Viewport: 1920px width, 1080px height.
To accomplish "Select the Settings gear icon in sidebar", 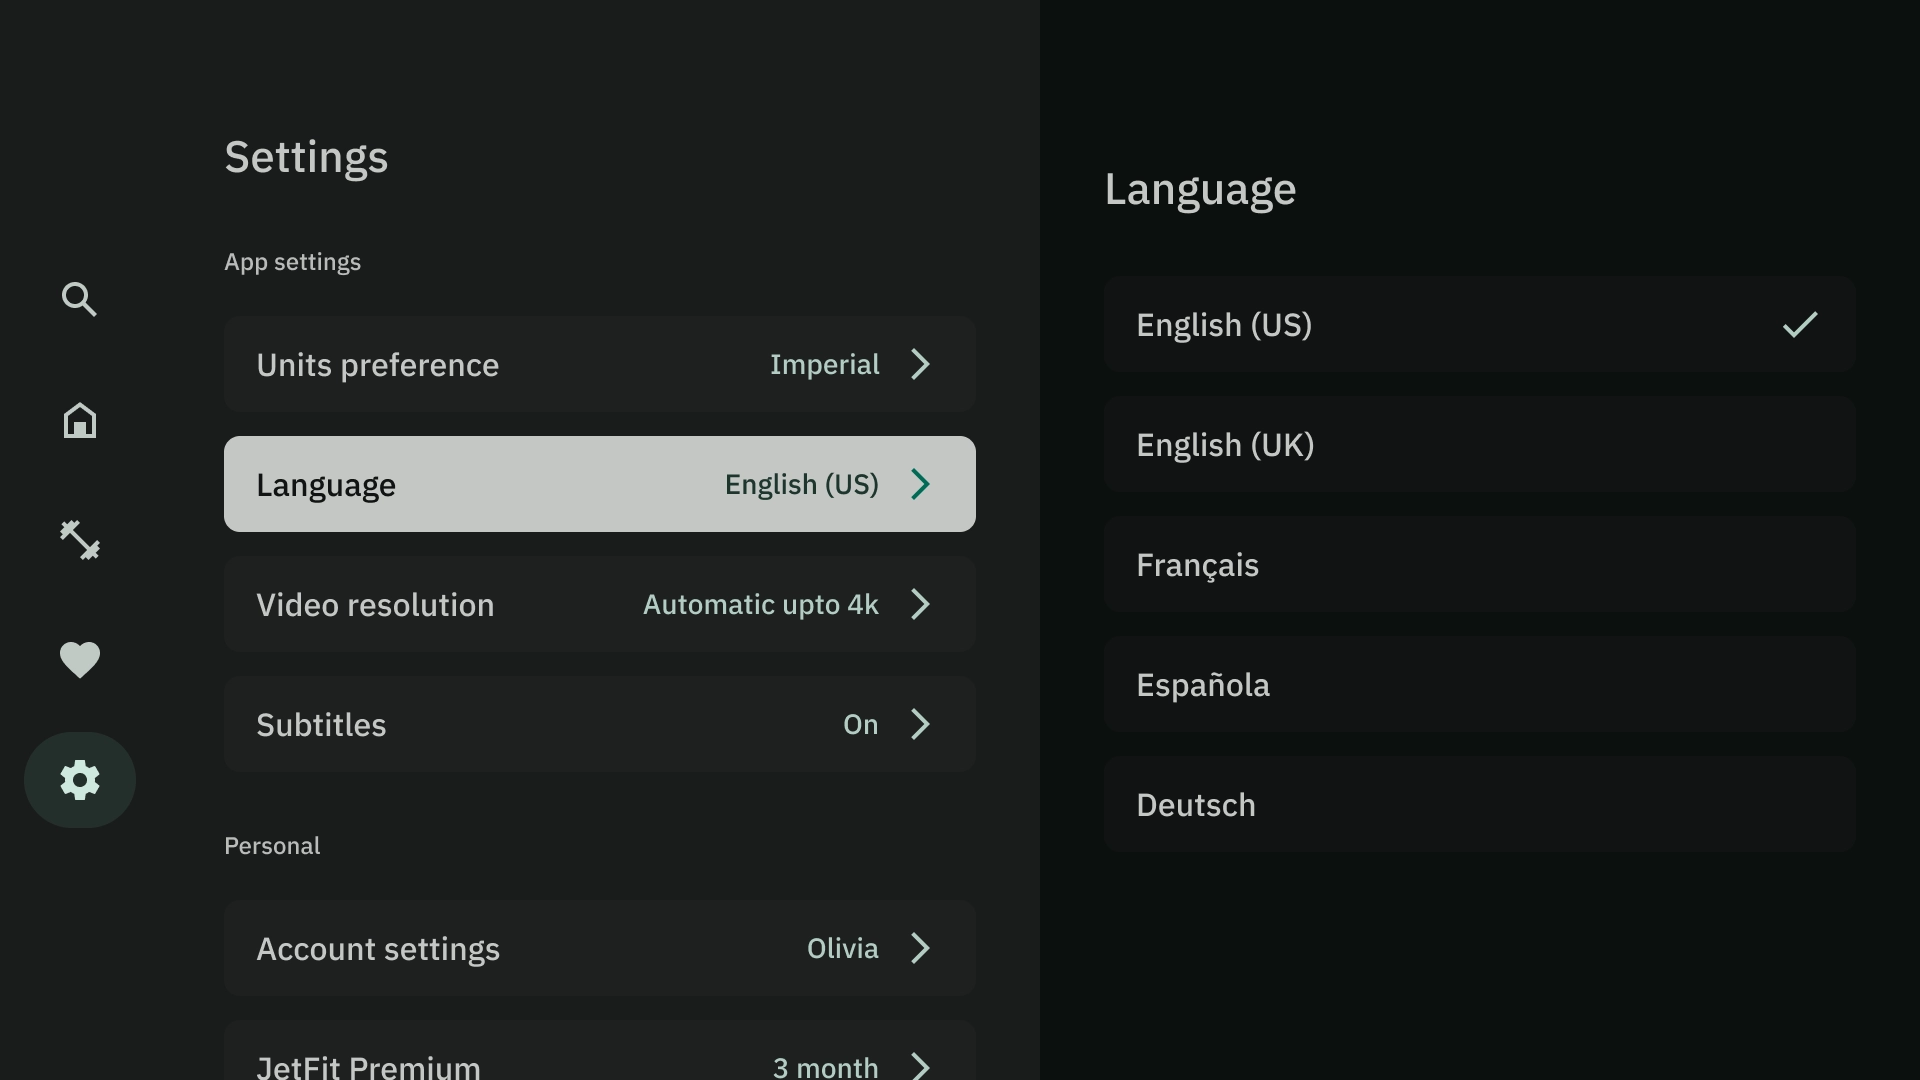I will 79,779.
